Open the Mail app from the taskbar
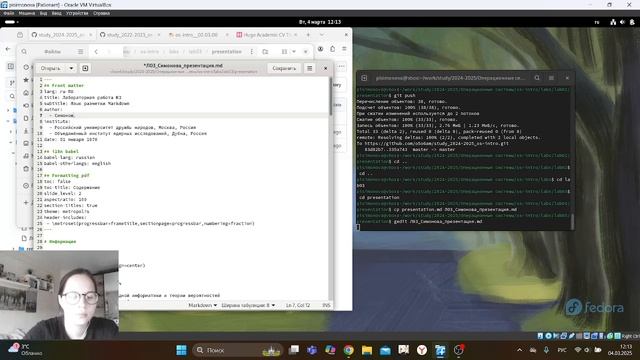Viewport: 640px width, 360px height. pyautogui.click(x=385, y=350)
